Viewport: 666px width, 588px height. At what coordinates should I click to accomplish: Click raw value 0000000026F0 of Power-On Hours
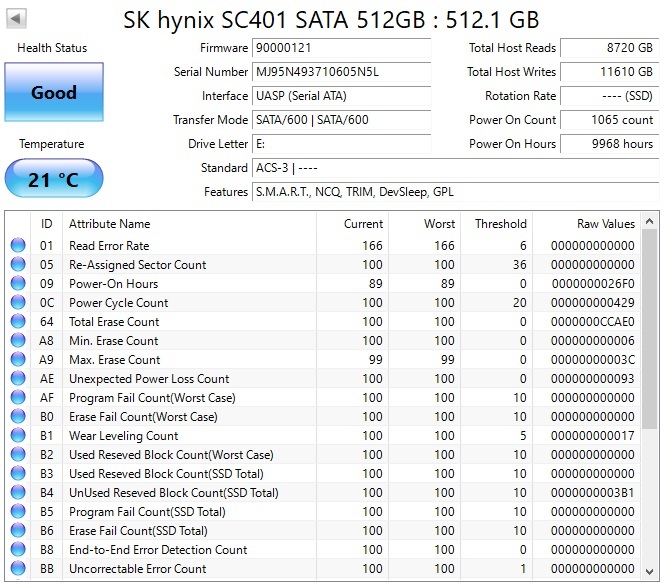[x=593, y=283]
